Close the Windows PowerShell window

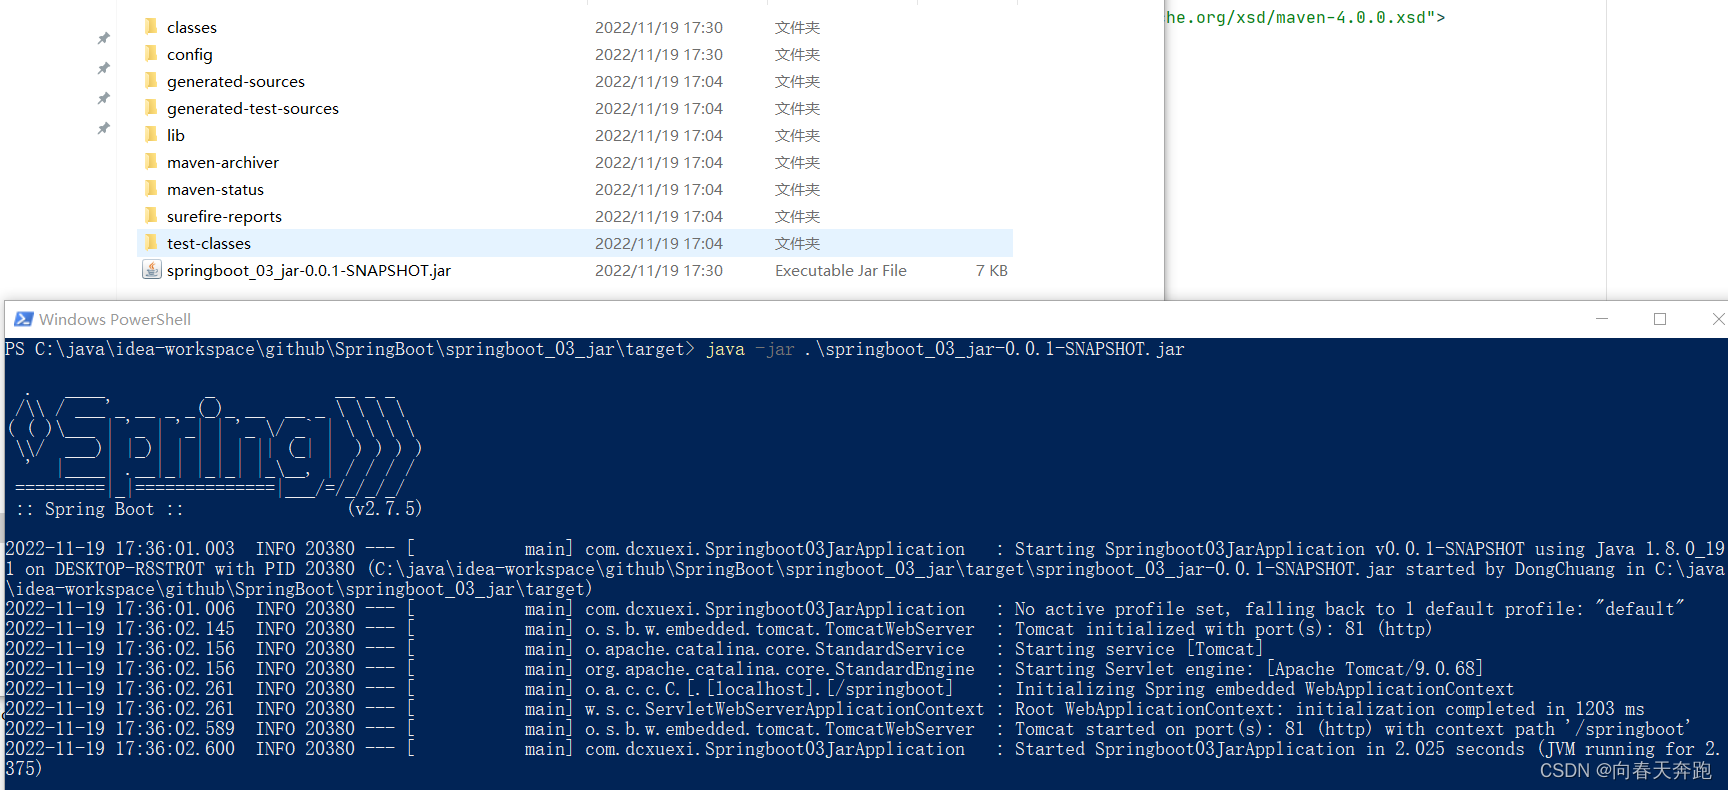(x=1717, y=319)
